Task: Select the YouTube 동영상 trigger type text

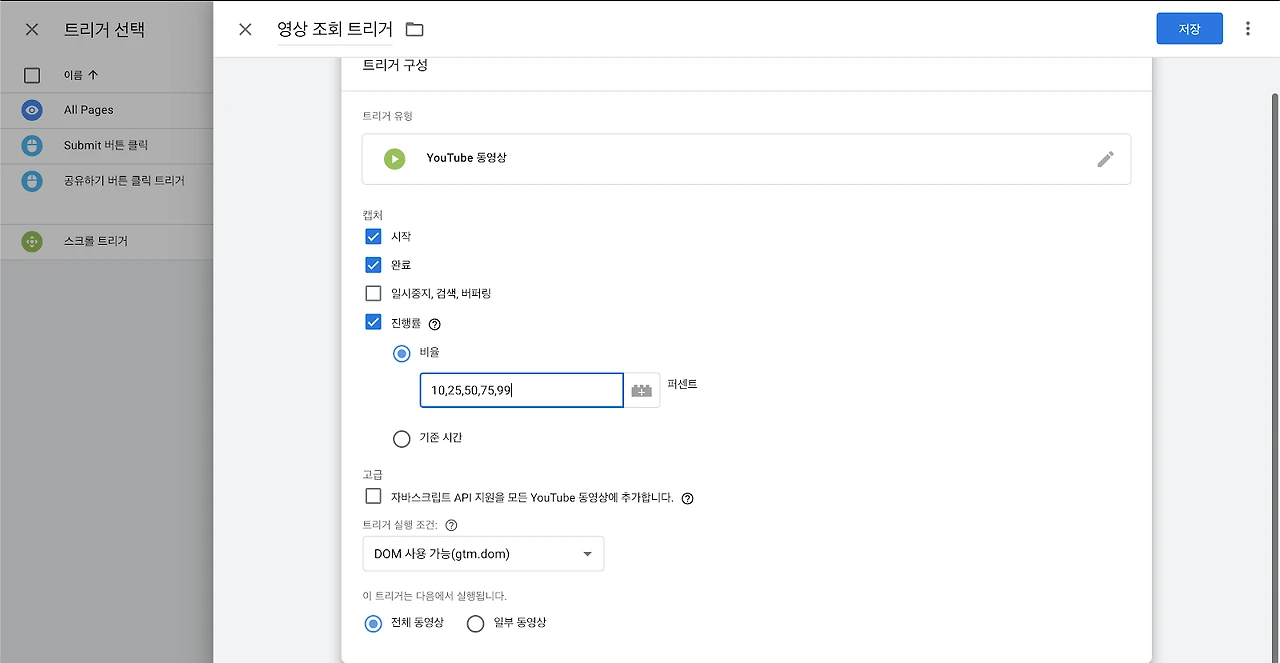Action: point(466,158)
